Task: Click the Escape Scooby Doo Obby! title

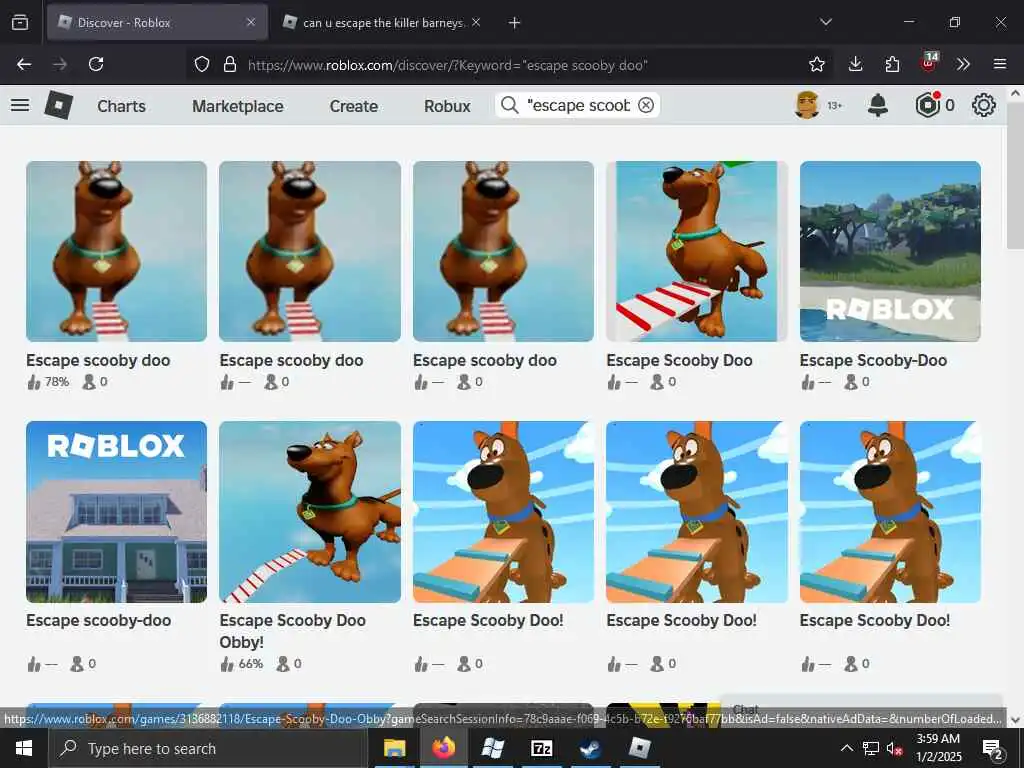Action: tap(293, 631)
